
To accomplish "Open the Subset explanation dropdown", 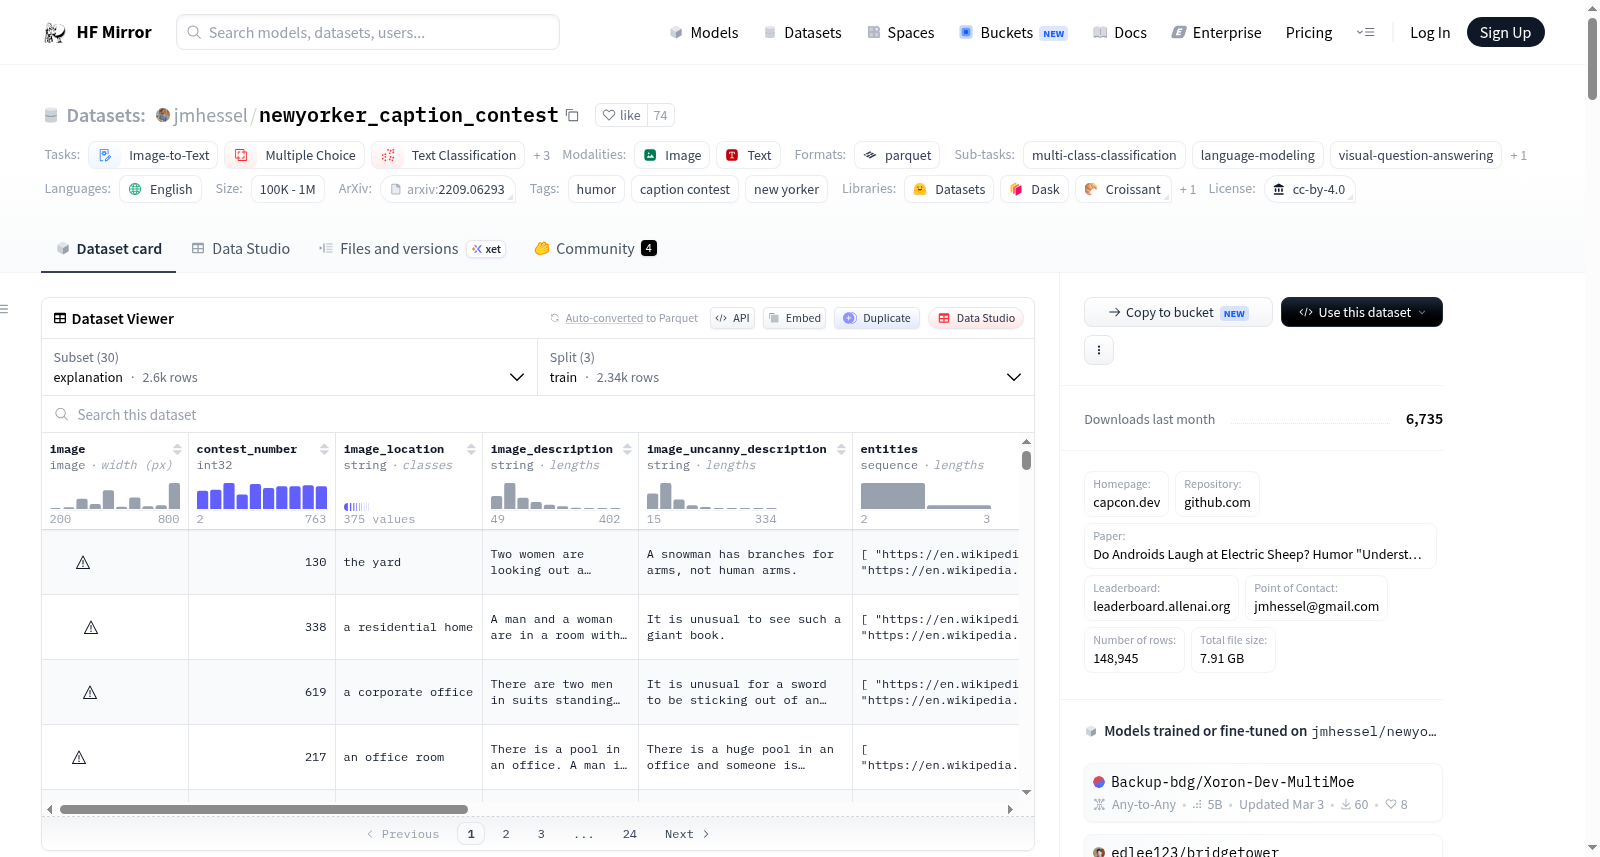I will (290, 367).
